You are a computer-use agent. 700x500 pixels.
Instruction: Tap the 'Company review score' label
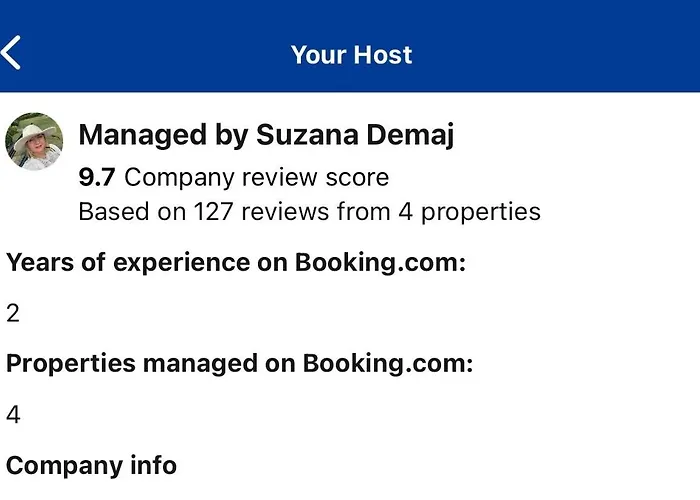[x=256, y=178]
